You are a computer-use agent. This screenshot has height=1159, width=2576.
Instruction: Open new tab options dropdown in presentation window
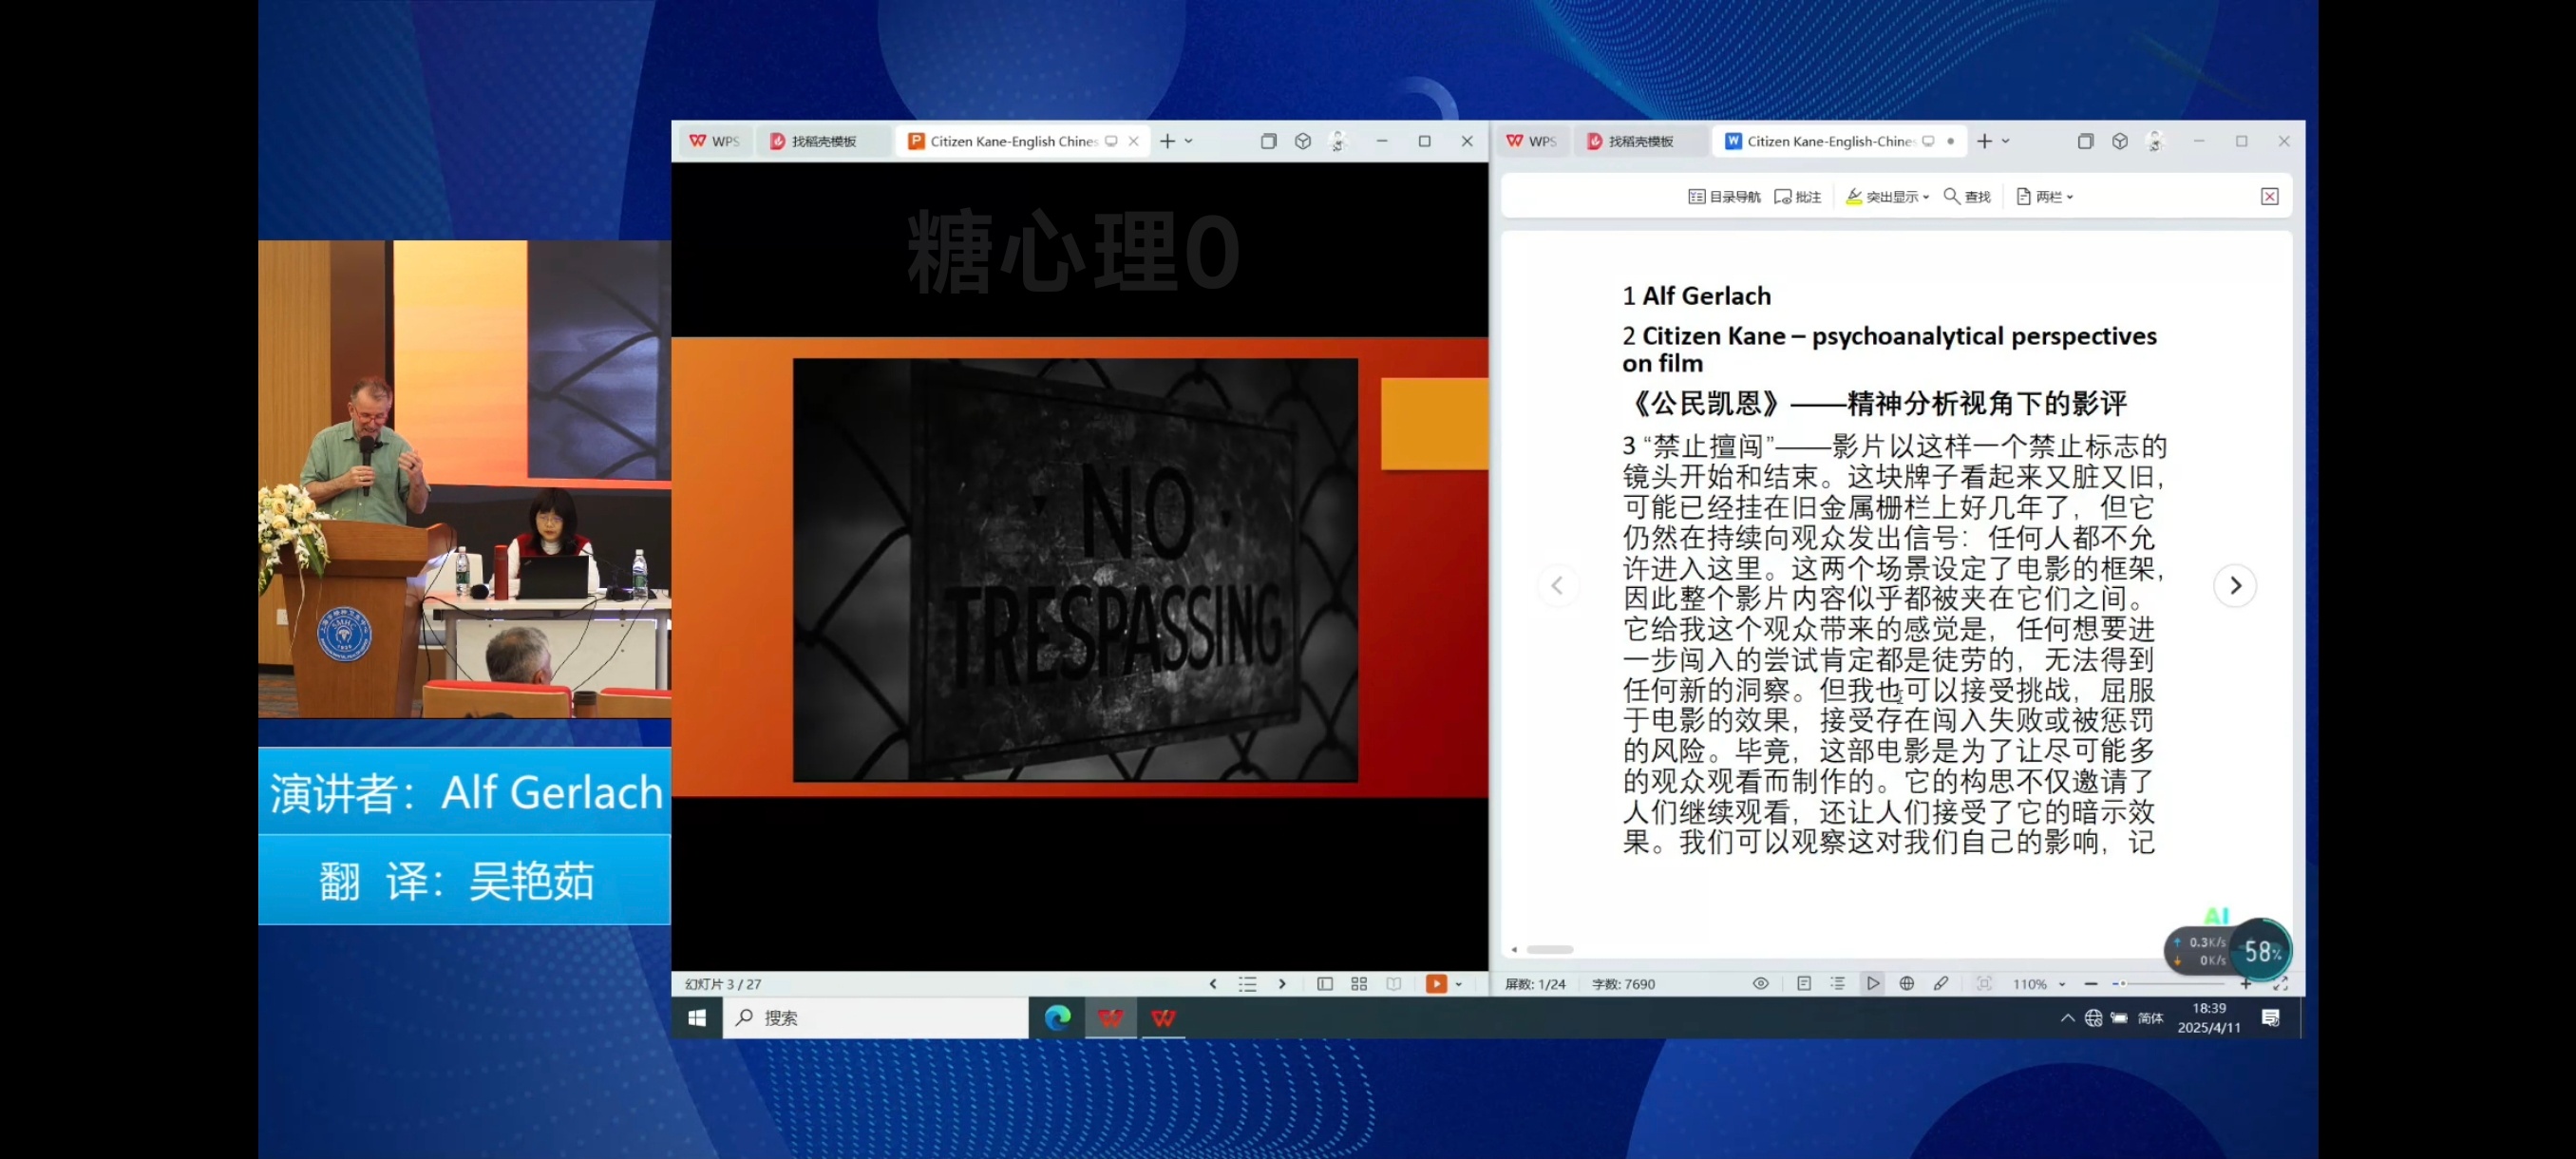tap(1189, 142)
